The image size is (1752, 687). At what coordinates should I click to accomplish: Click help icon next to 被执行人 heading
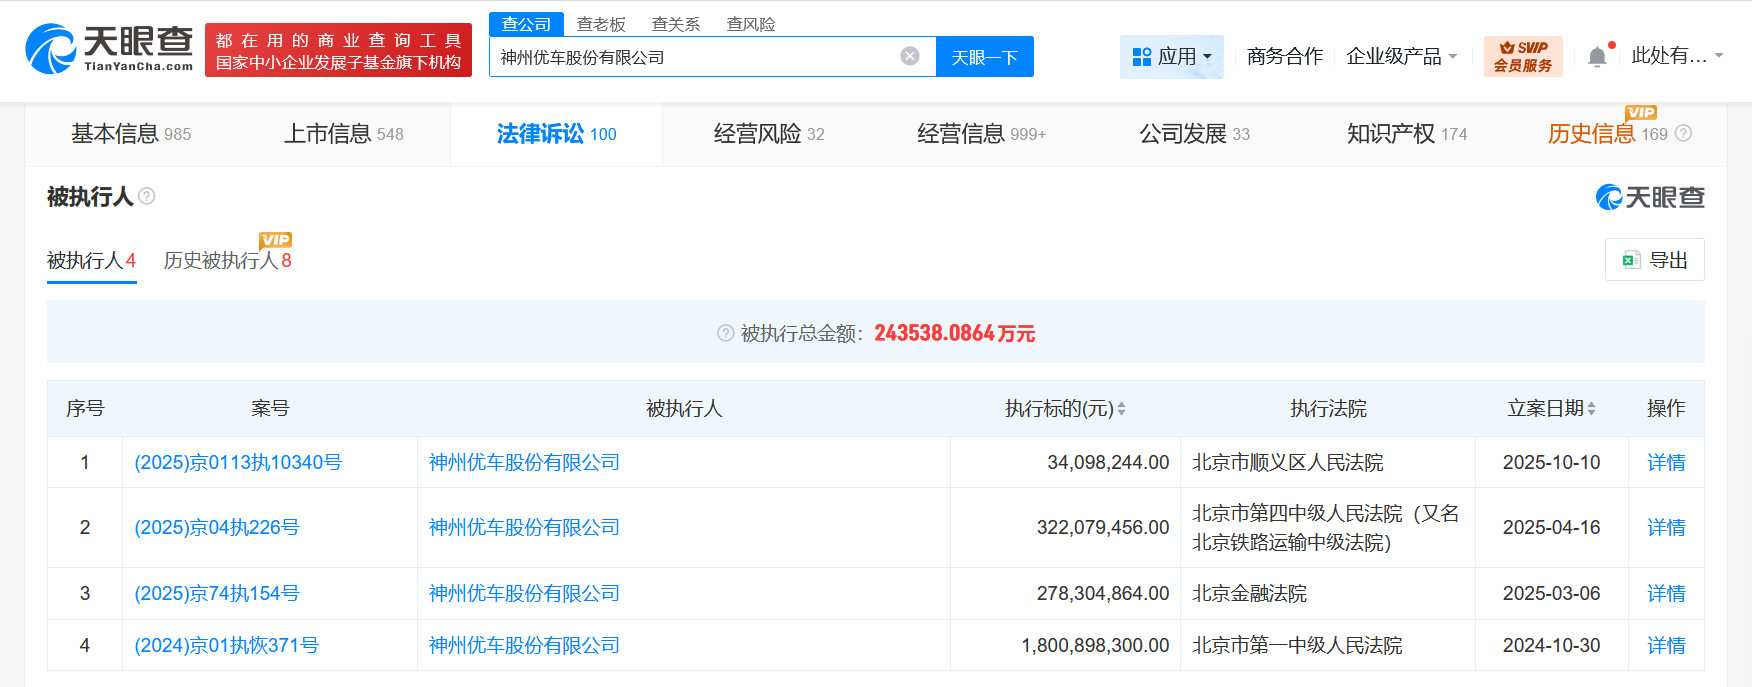tap(147, 196)
